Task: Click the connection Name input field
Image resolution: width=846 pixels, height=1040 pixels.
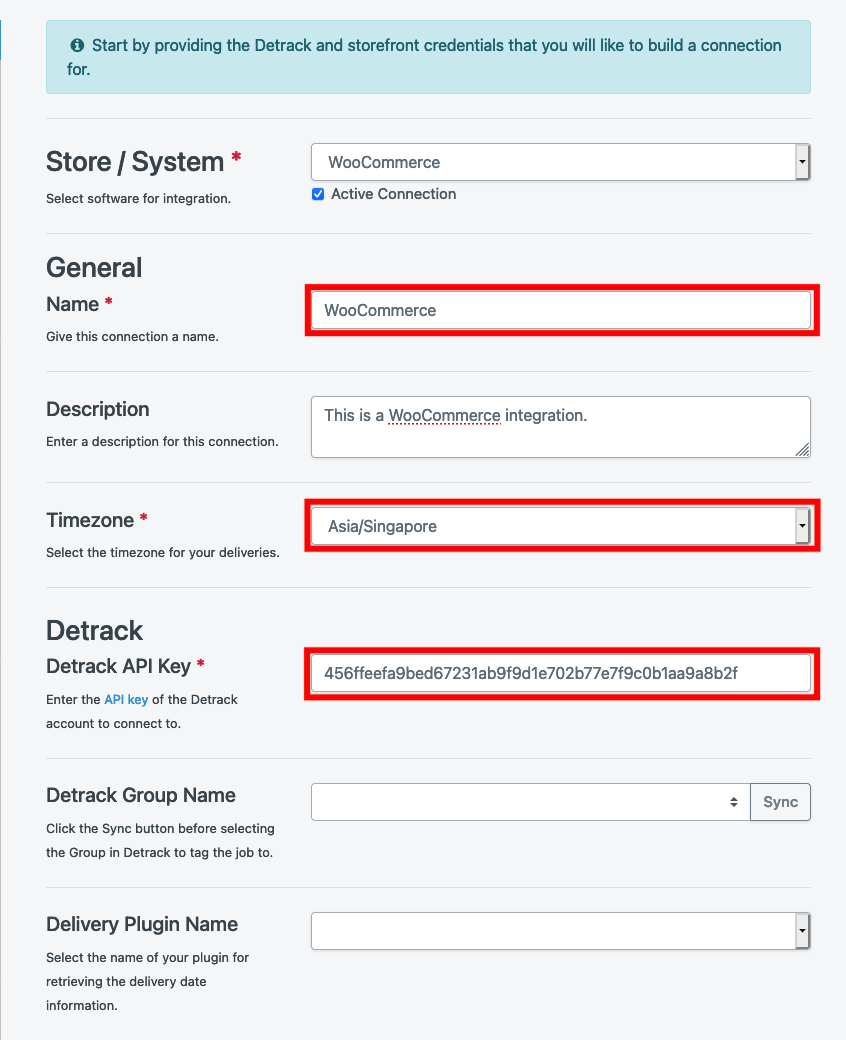Action: (561, 310)
